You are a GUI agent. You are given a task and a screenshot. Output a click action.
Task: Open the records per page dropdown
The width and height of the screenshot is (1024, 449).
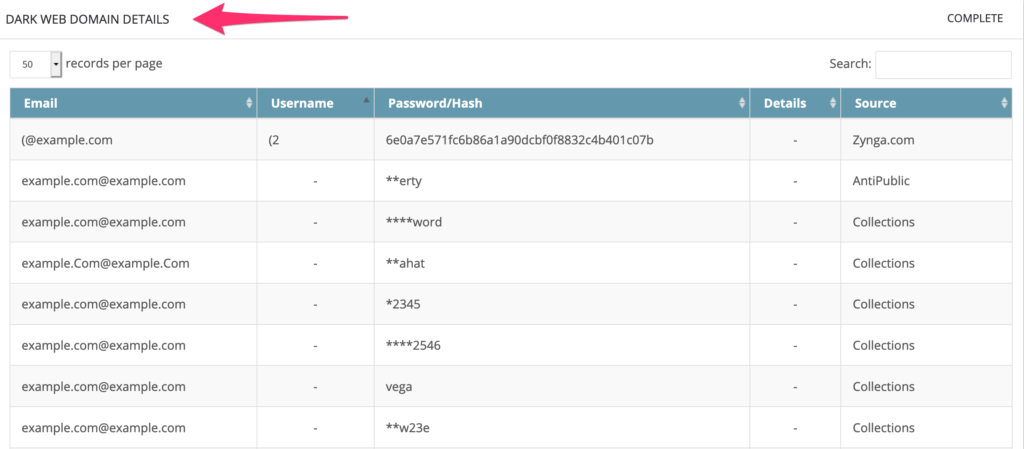click(36, 65)
